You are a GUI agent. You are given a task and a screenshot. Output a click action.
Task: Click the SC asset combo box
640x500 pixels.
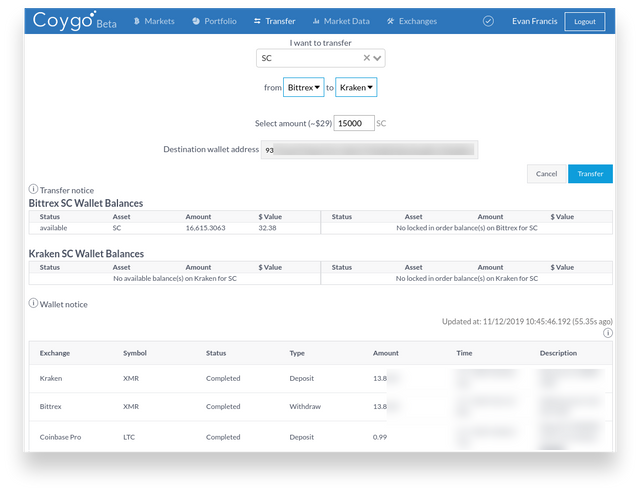coord(320,58)
